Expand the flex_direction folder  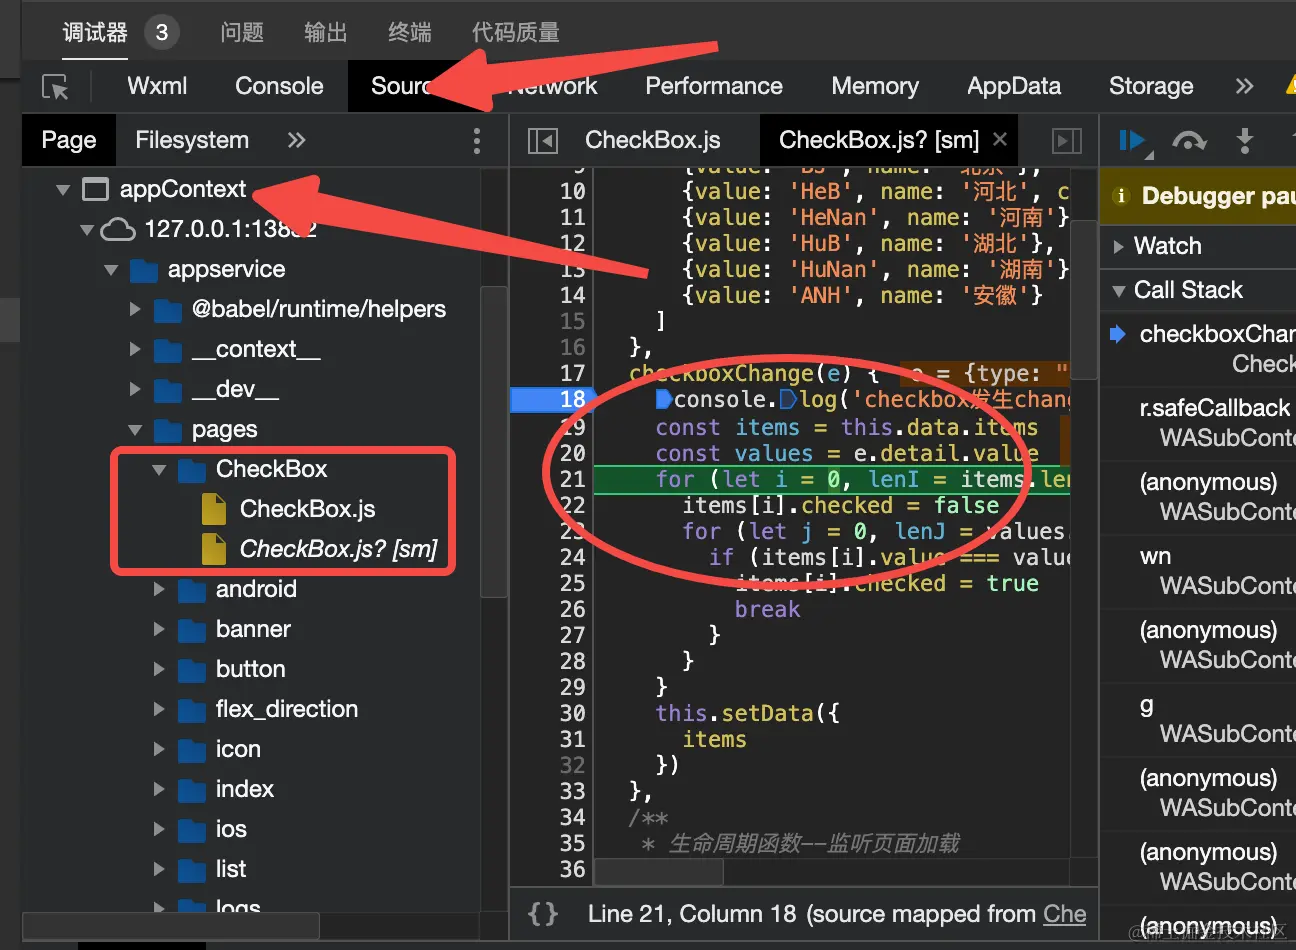click(159, 709)
